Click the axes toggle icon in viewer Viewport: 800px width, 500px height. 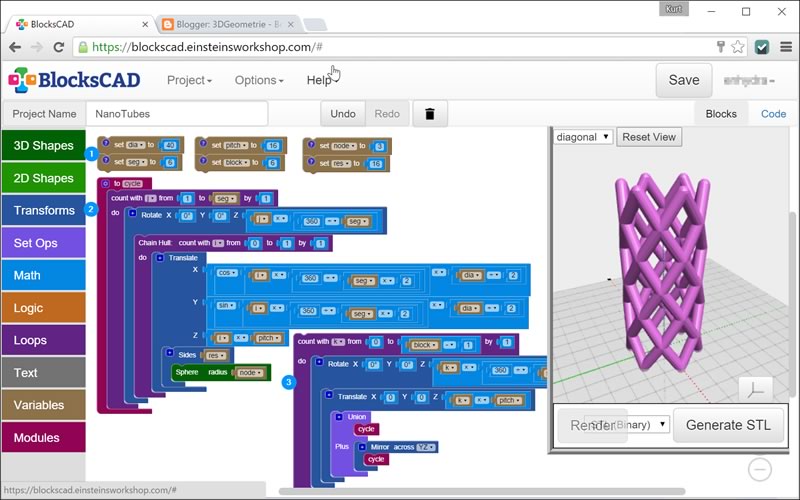tap(755, 391)
